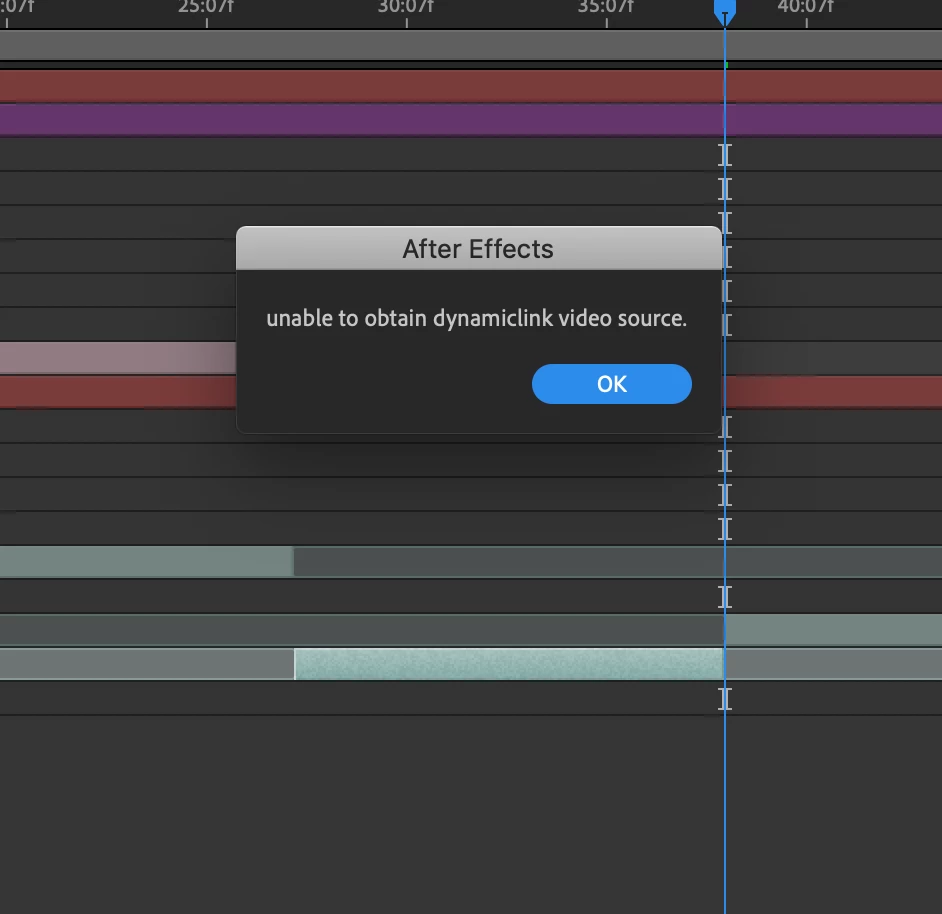This screenshot has height=914, width=942.
Task: Click the gray work area bar under the ruler
Action: tap(471, 44)
